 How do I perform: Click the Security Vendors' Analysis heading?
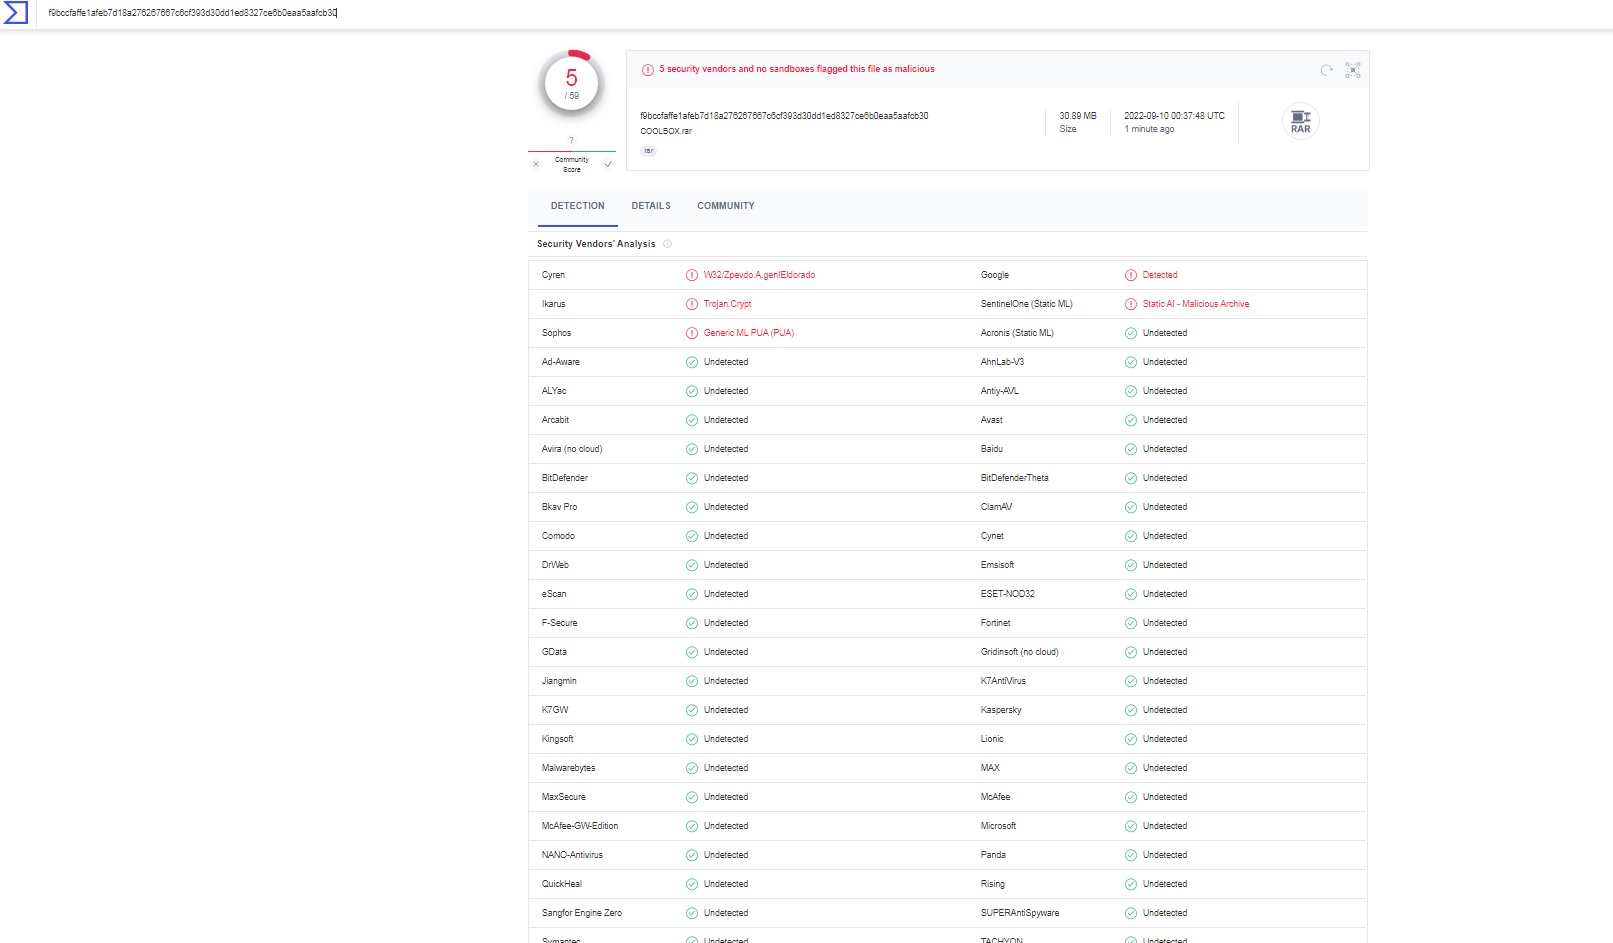(596, 244)
